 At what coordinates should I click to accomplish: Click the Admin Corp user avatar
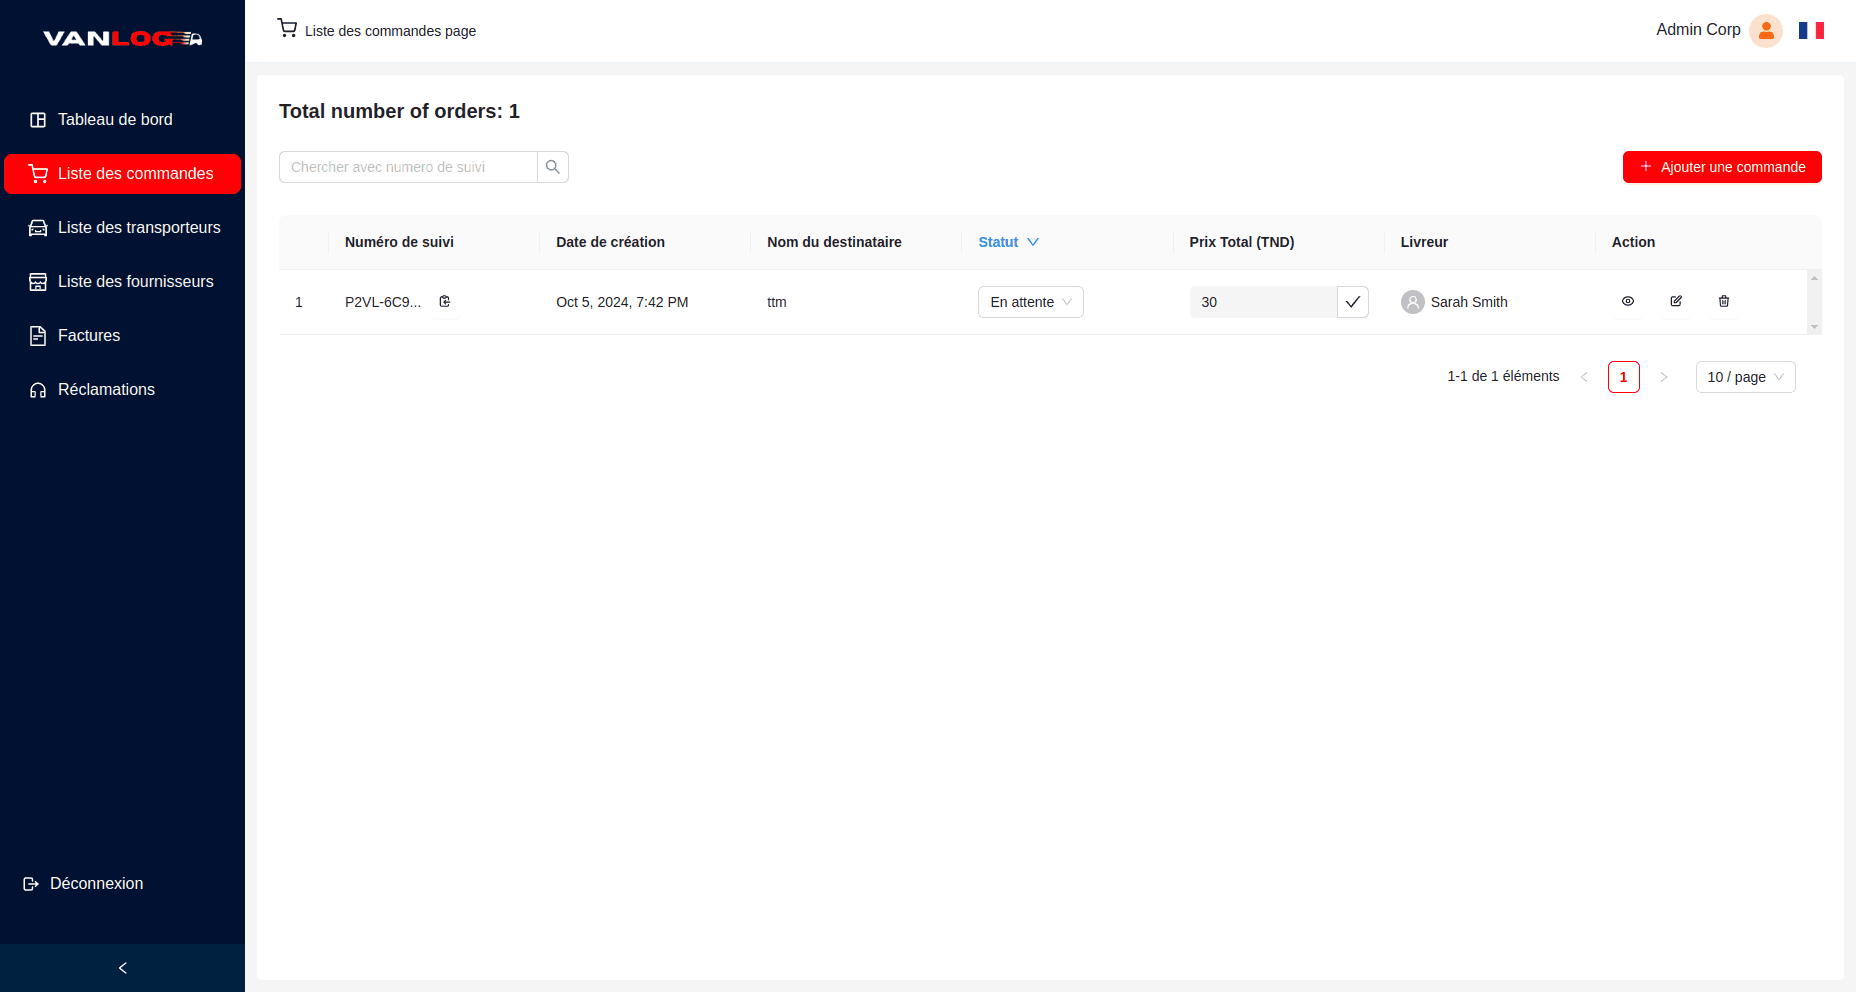1766,31
